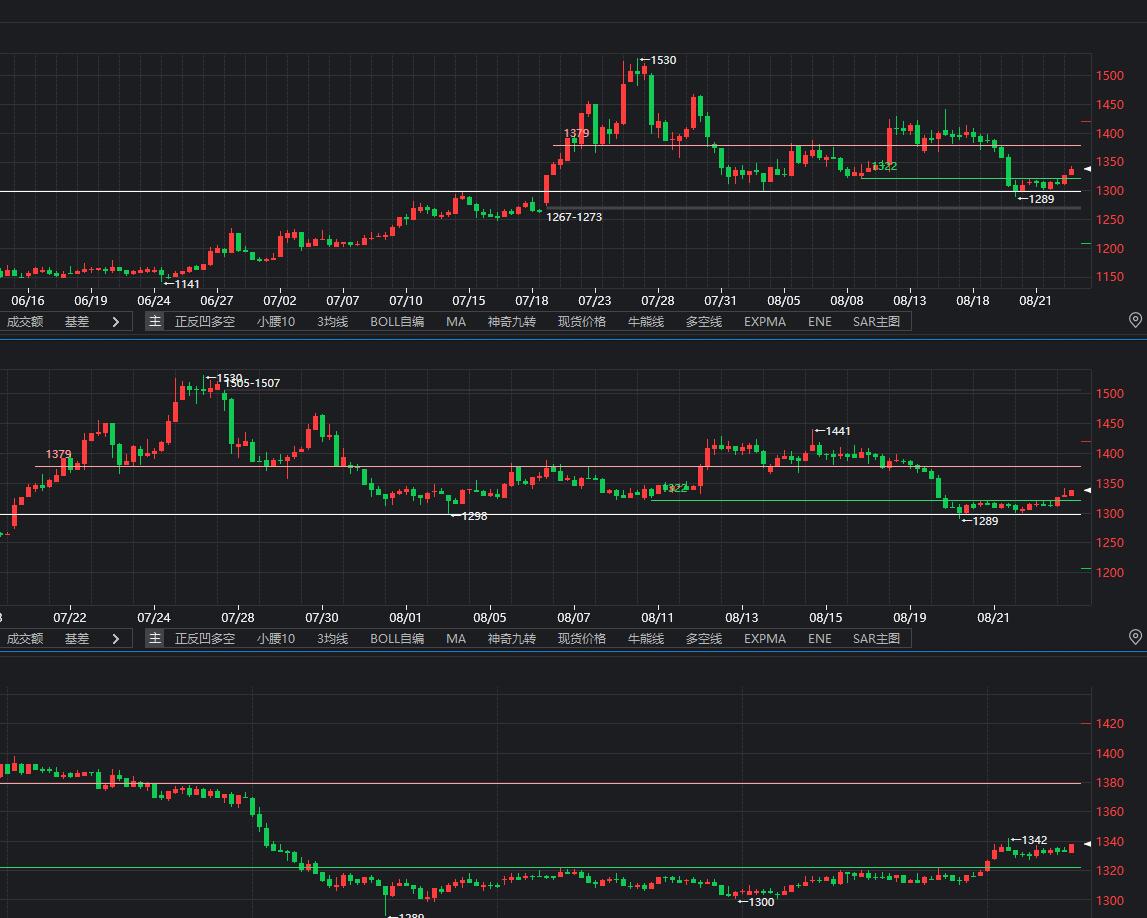1147x918 pixels.
Task: Click the 1420 price on the bottom chart scale
Action: pos(1110,723)
